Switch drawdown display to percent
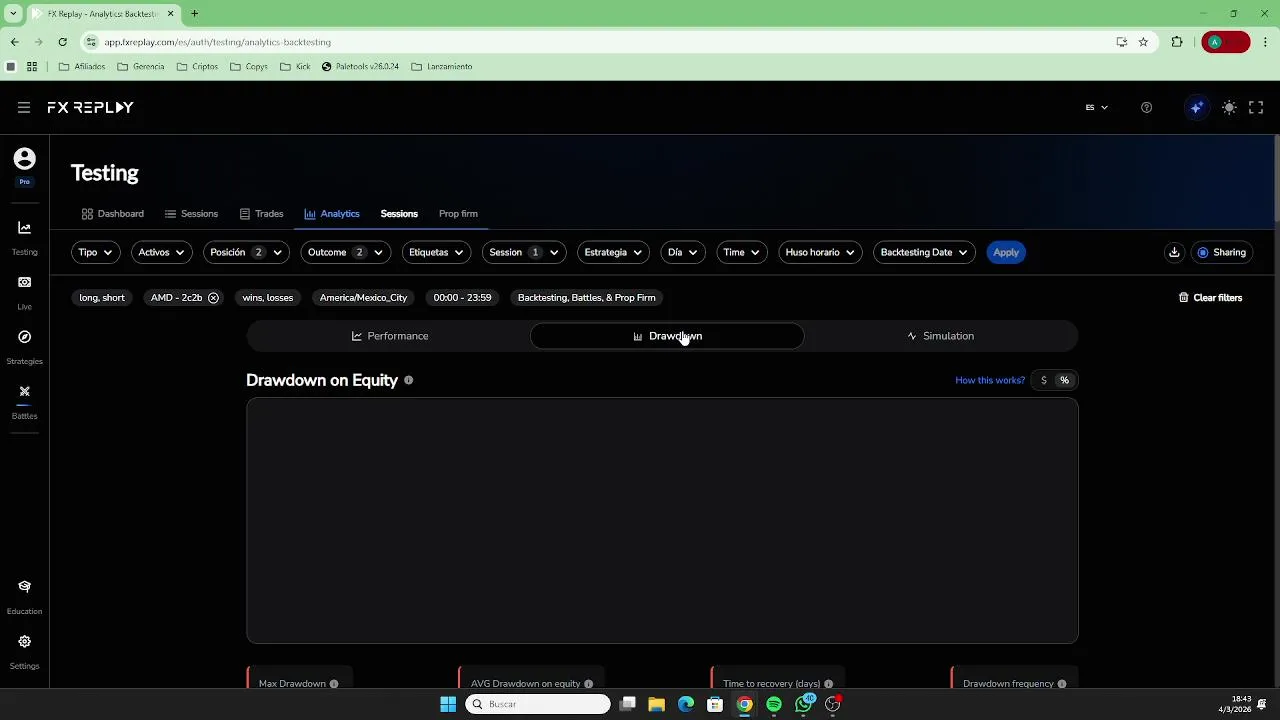The width and height of the screenshot is (1280, 720). (x=1064, y=380)
